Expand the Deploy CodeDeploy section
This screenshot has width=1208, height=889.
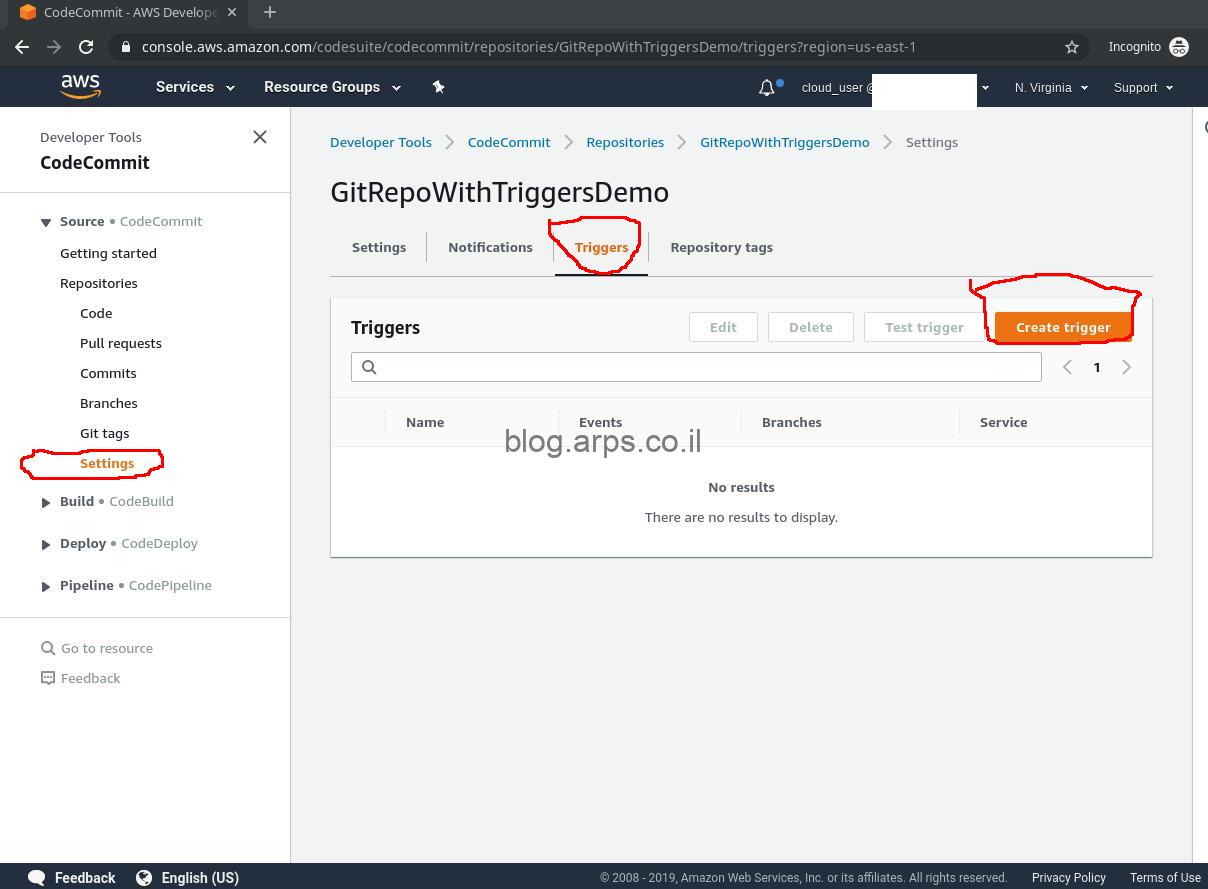[46, 544]
